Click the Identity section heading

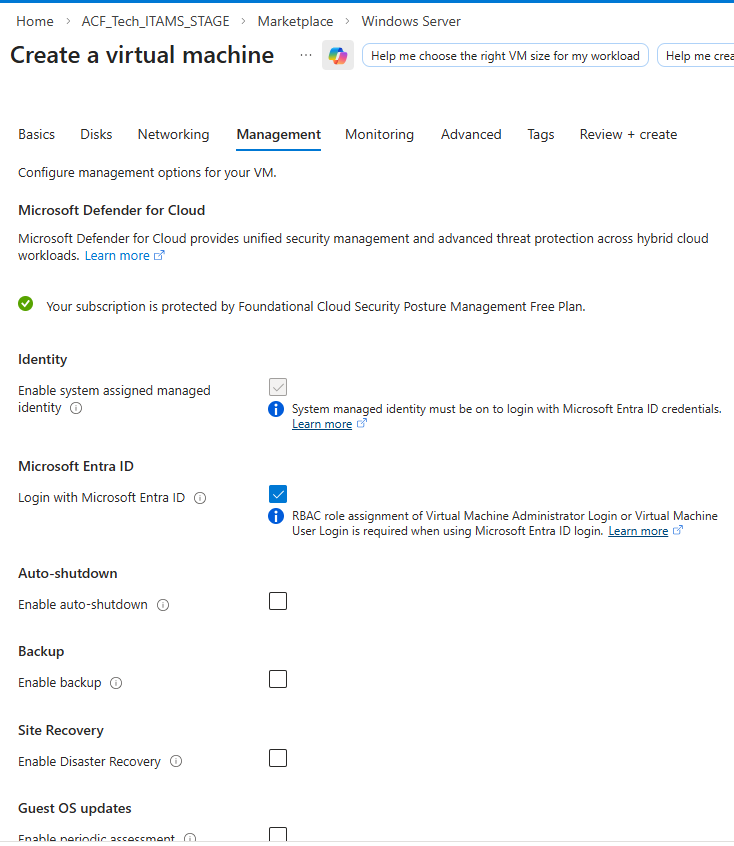(43, 359)
